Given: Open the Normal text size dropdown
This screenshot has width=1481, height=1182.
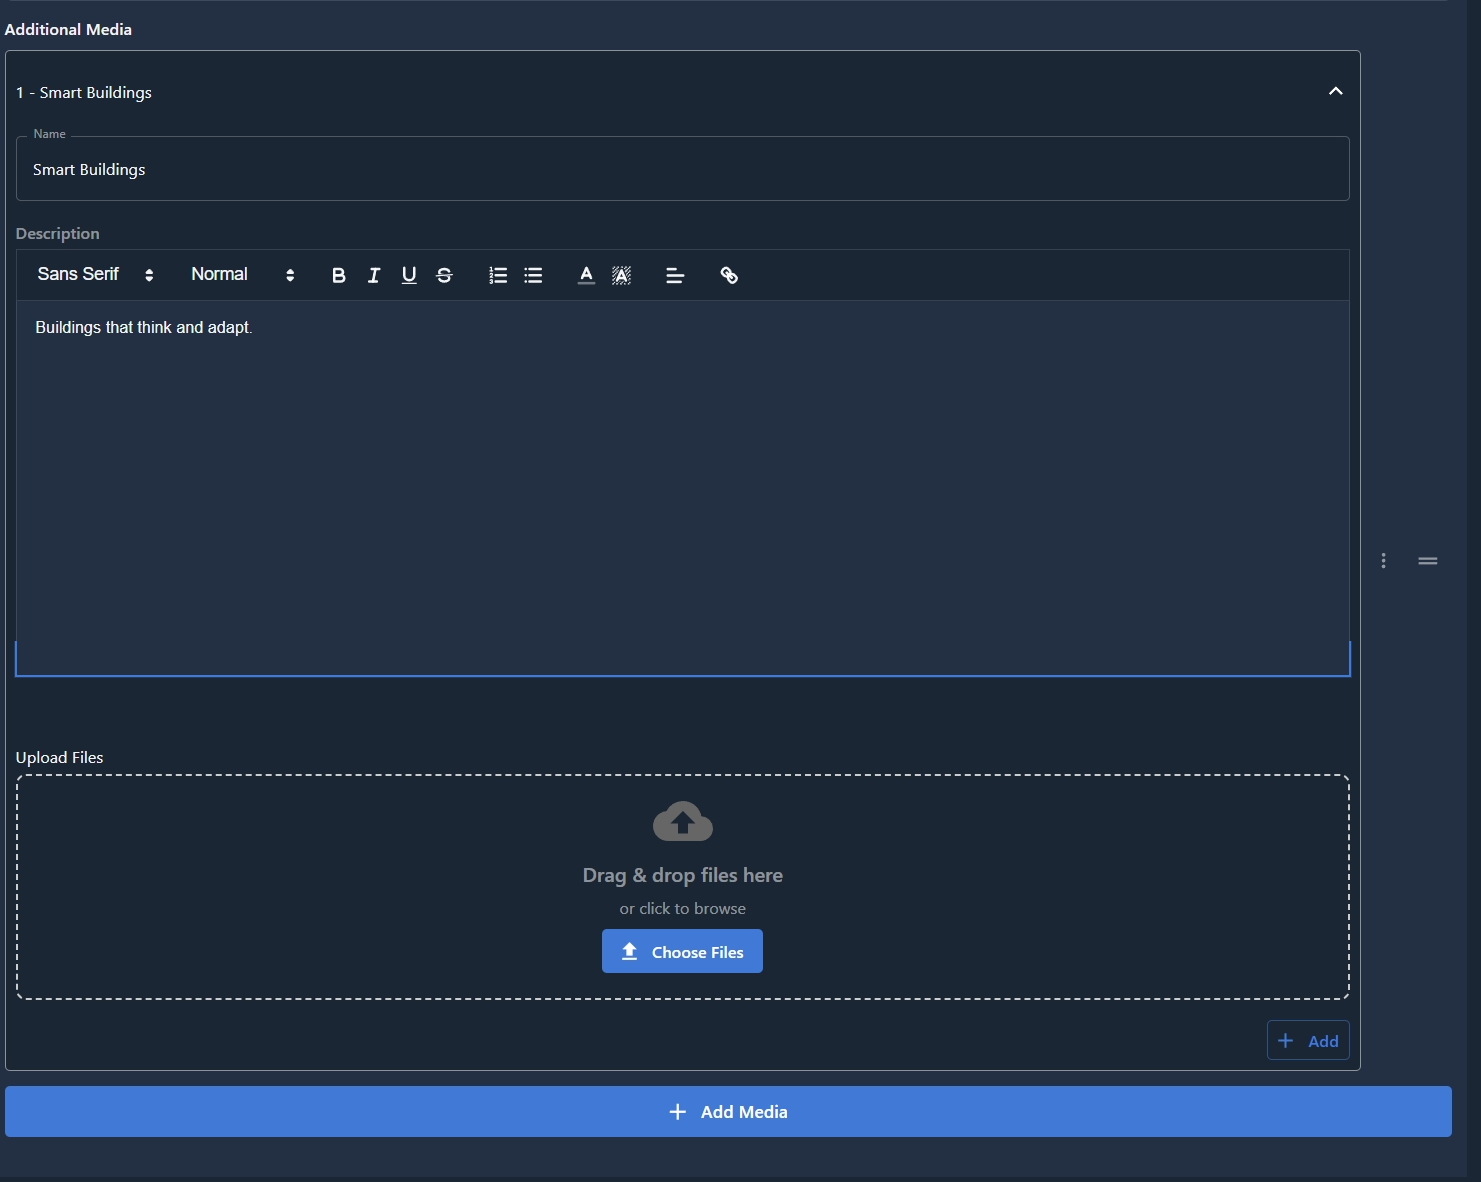Looking at the screenshot, I should pos(242,275).
